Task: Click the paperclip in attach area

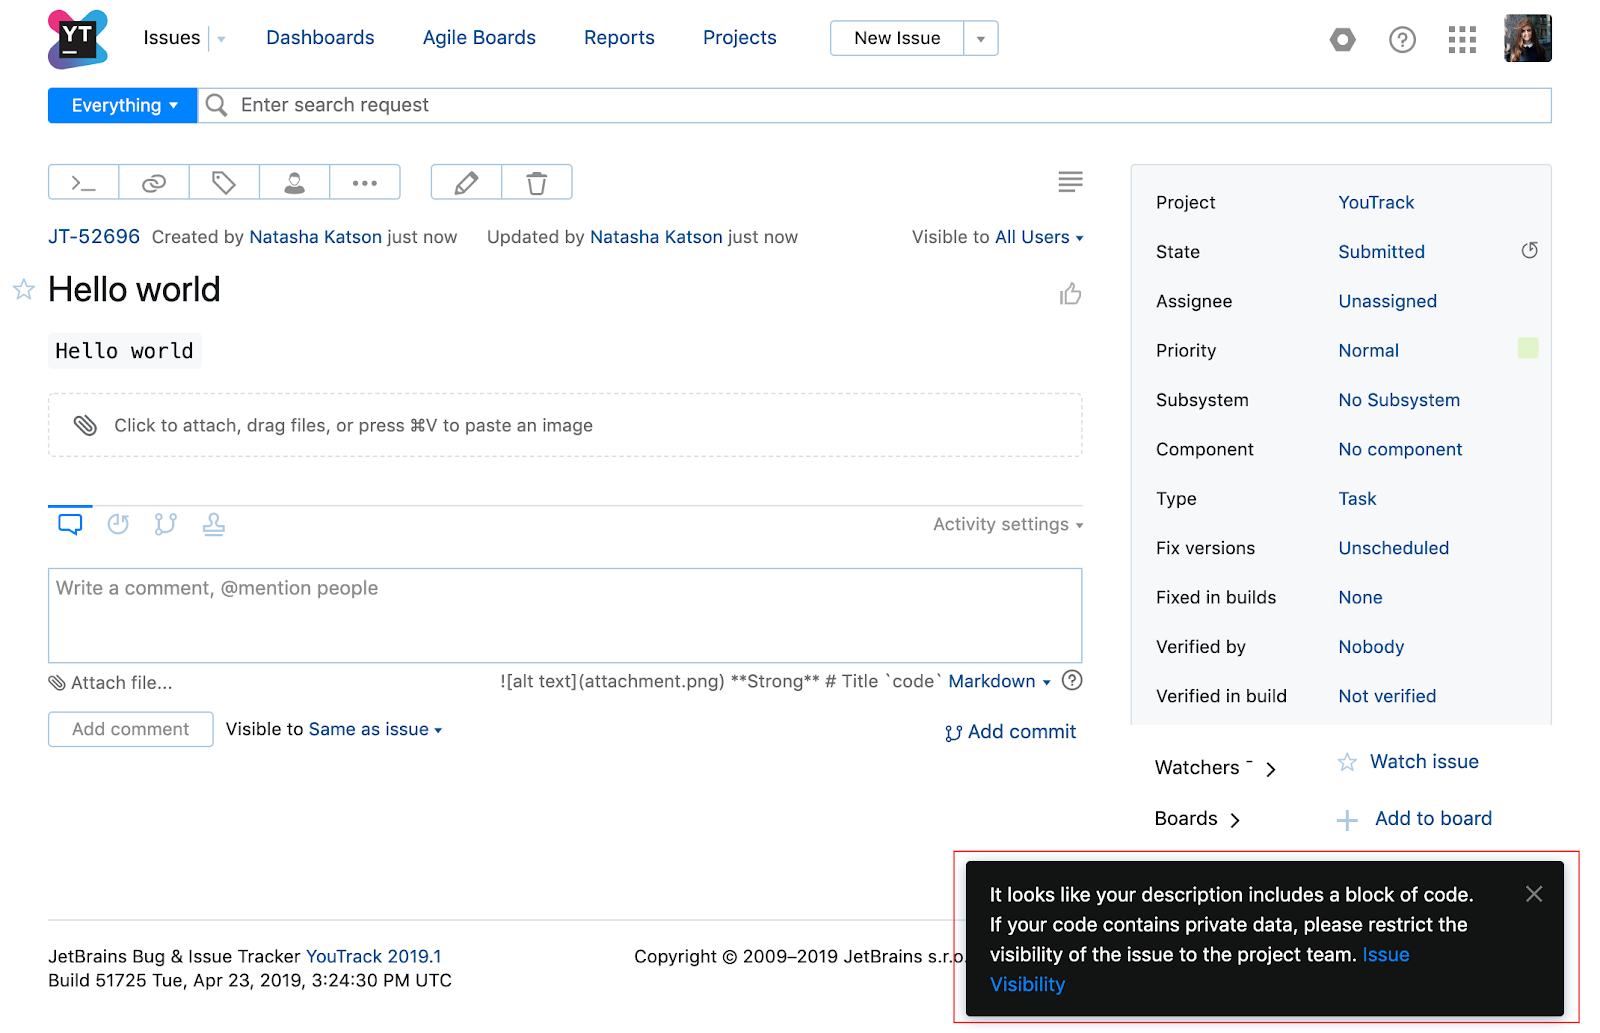Action: point(85,425)
